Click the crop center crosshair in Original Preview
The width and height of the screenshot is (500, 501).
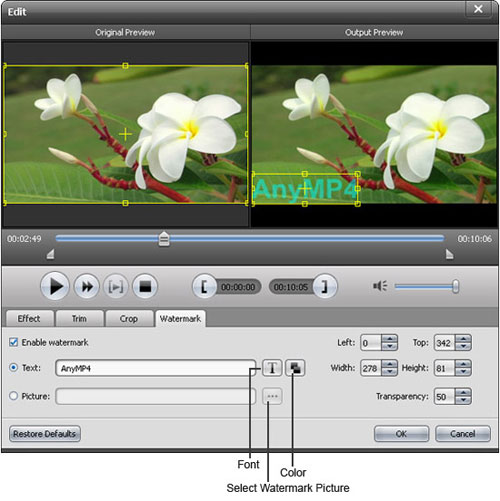(x=125, y=134)
